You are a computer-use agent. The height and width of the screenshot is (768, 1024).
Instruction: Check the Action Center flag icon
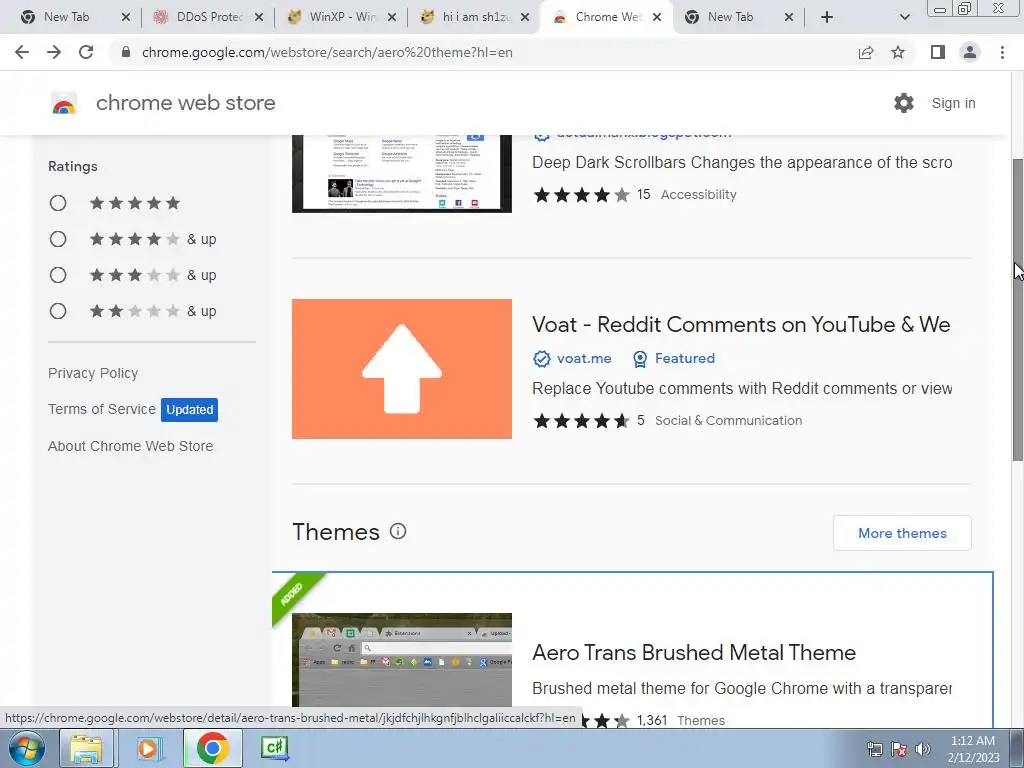pos(899,749)
